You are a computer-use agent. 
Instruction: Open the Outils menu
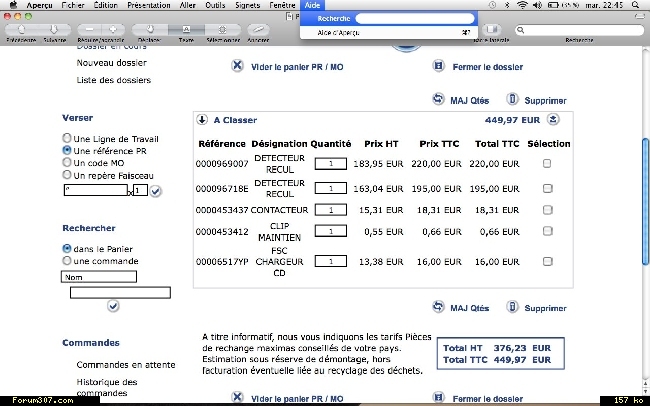coord(215,5)
